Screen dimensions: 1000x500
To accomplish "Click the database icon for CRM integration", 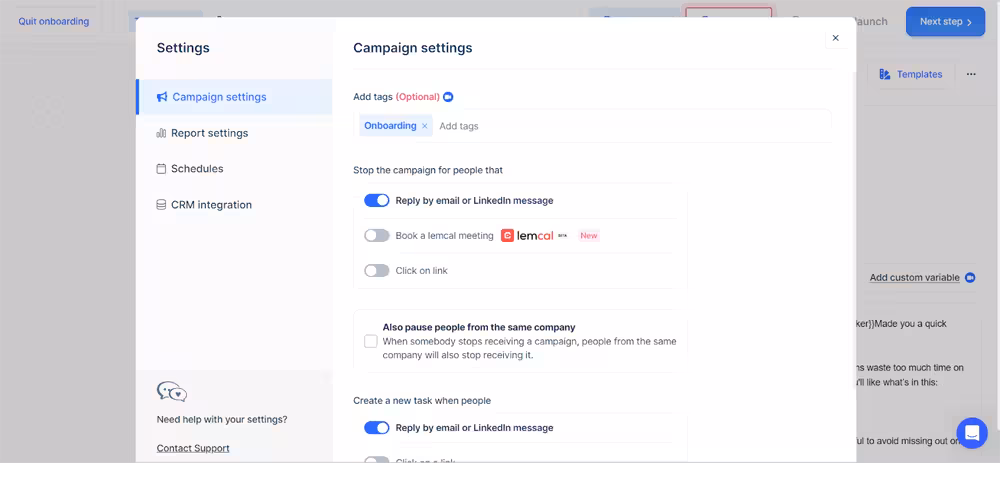I will [x=161, y=205].
